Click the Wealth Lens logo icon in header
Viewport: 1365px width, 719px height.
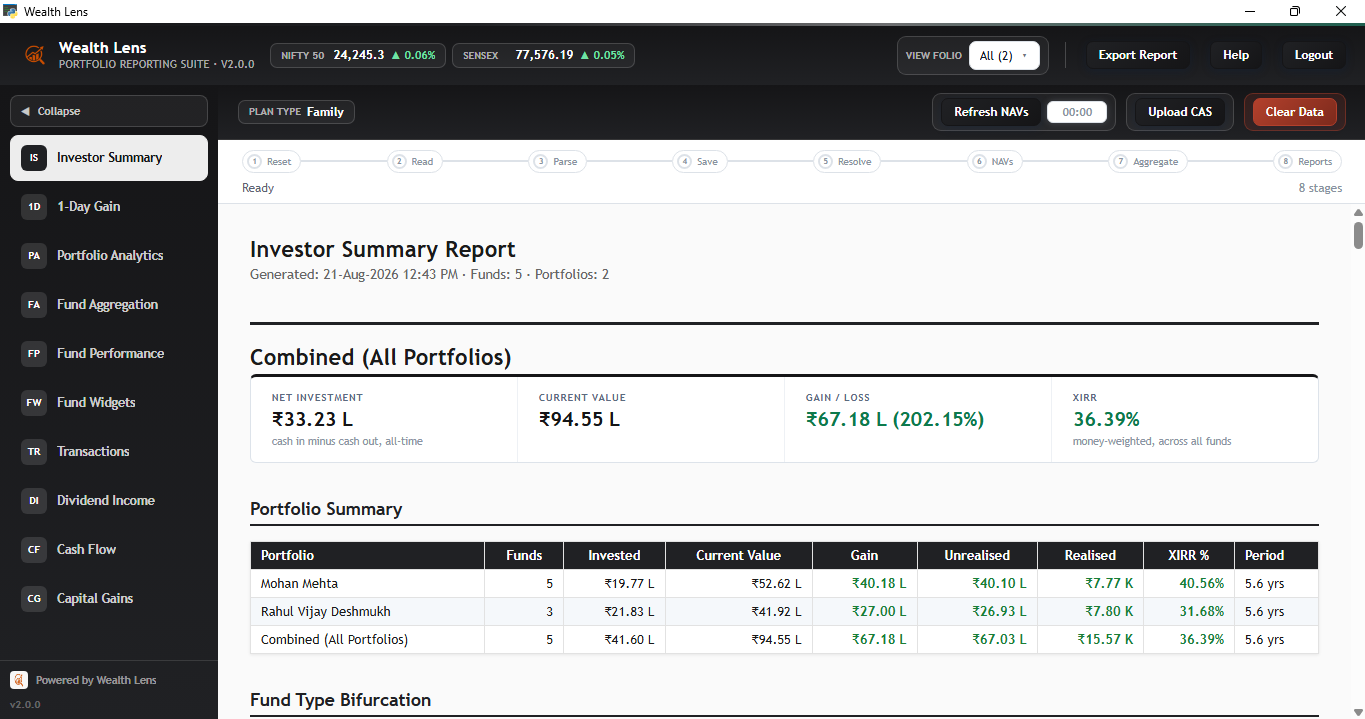(x=35, y=55)
